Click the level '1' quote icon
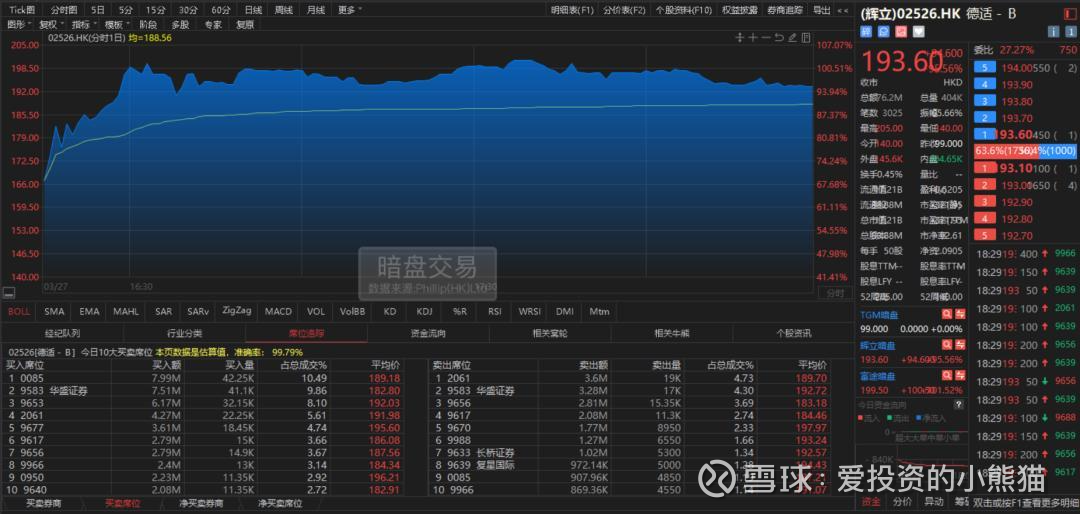Image resolution: width=1080 pixels, height=514 pixels. click(1070, 32)
